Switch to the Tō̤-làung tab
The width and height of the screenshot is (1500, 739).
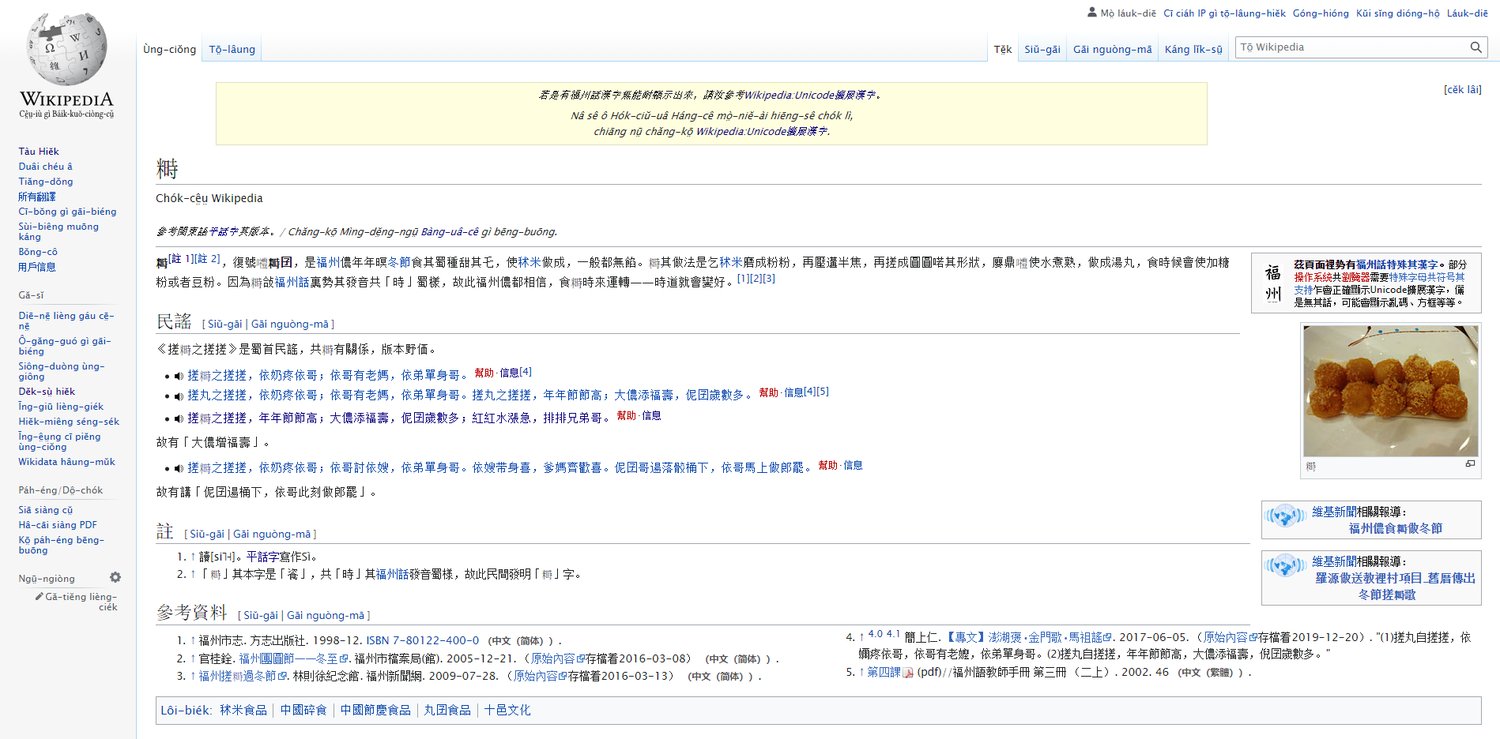[231, 47]
